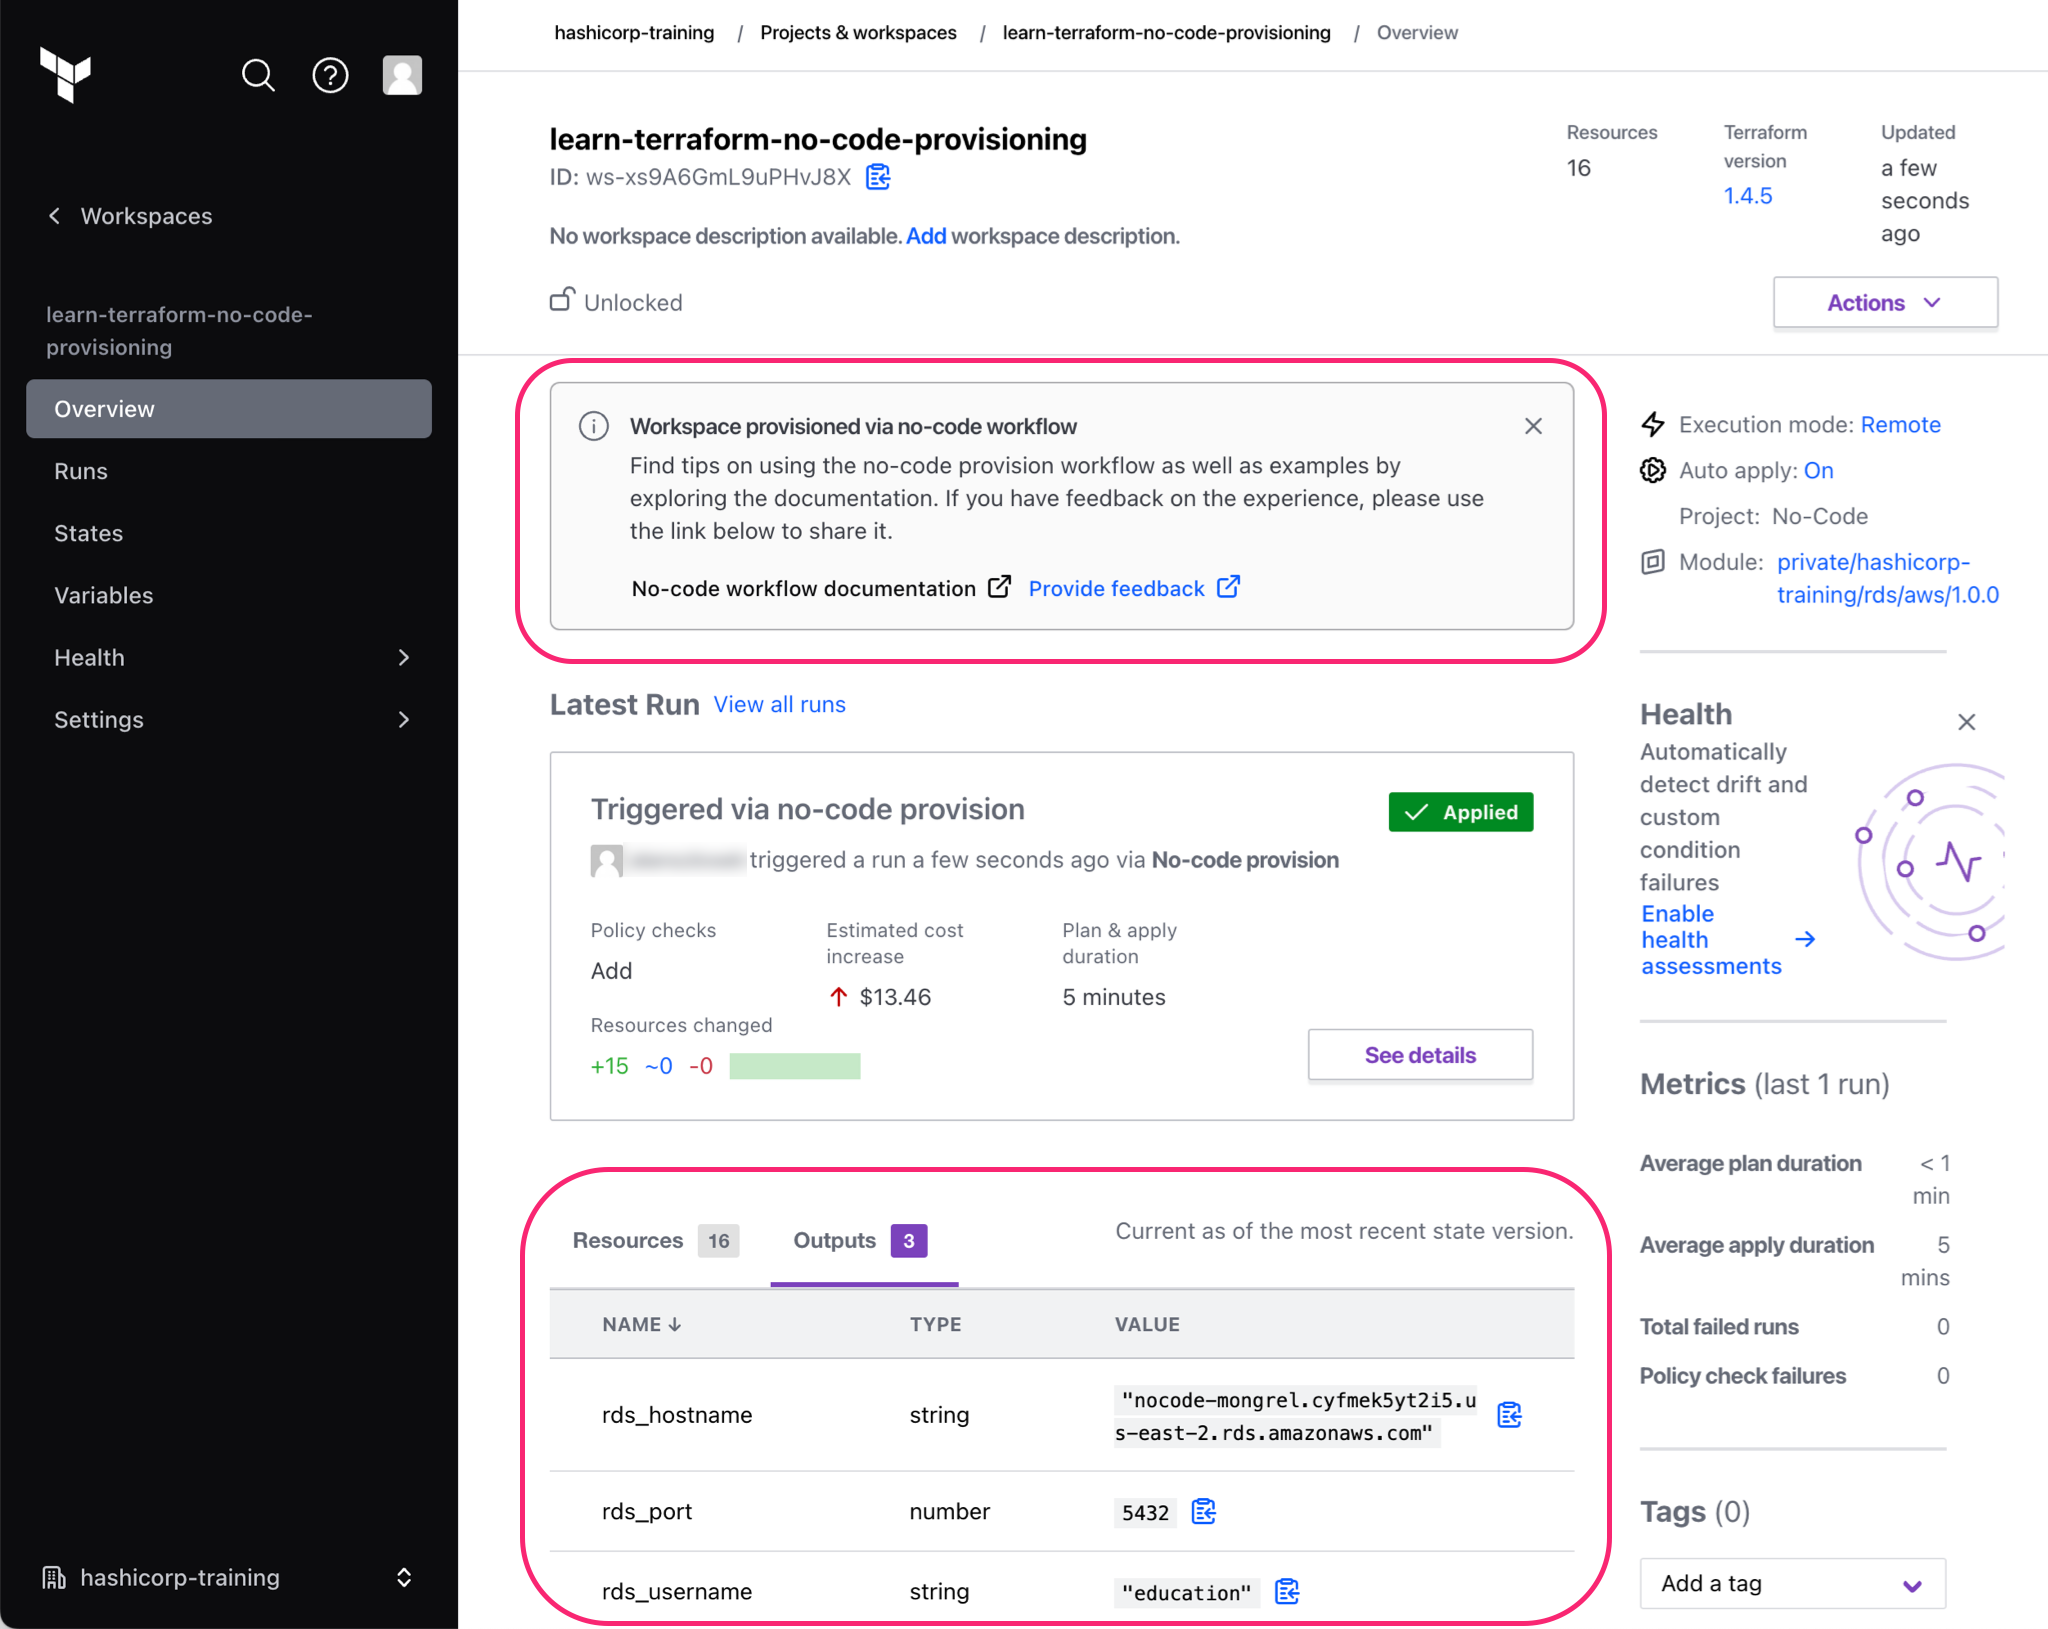Click the execution mode lightning icon
2048x1629 pixels.
1653,424
